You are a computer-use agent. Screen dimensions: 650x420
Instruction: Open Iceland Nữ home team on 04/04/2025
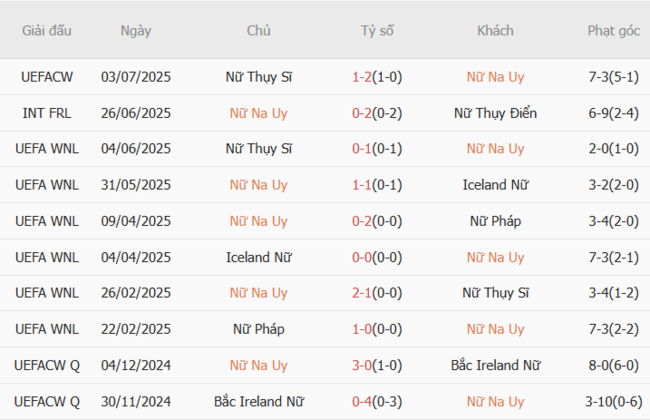pos(259,257)
